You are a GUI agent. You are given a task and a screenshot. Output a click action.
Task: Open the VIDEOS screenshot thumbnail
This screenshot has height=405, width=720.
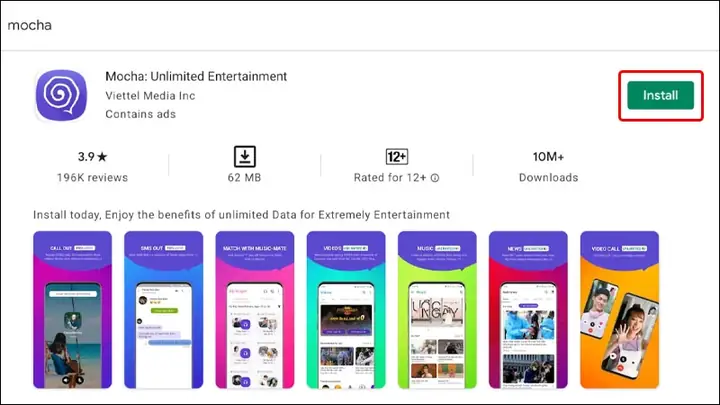[346, 309]
